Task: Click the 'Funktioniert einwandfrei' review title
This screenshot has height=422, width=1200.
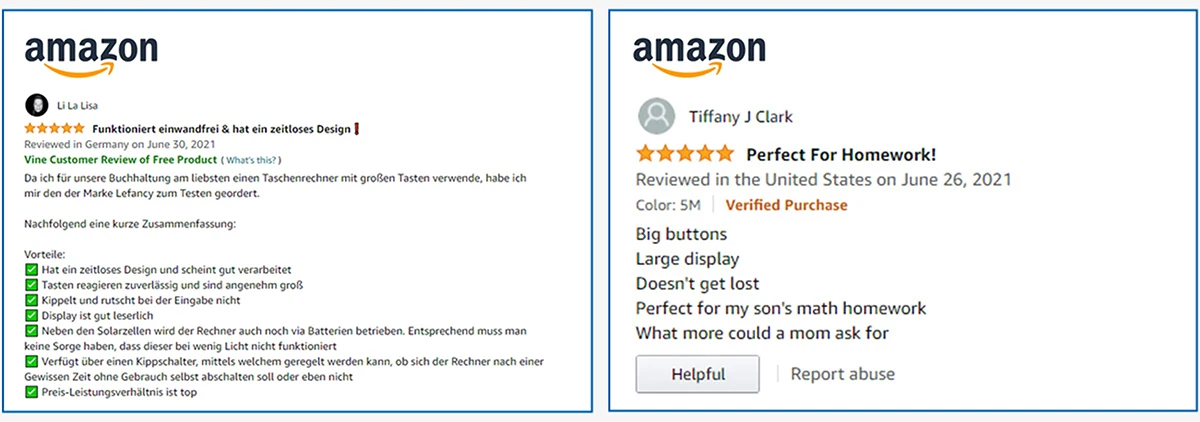Action: click(x=220, y=129)
